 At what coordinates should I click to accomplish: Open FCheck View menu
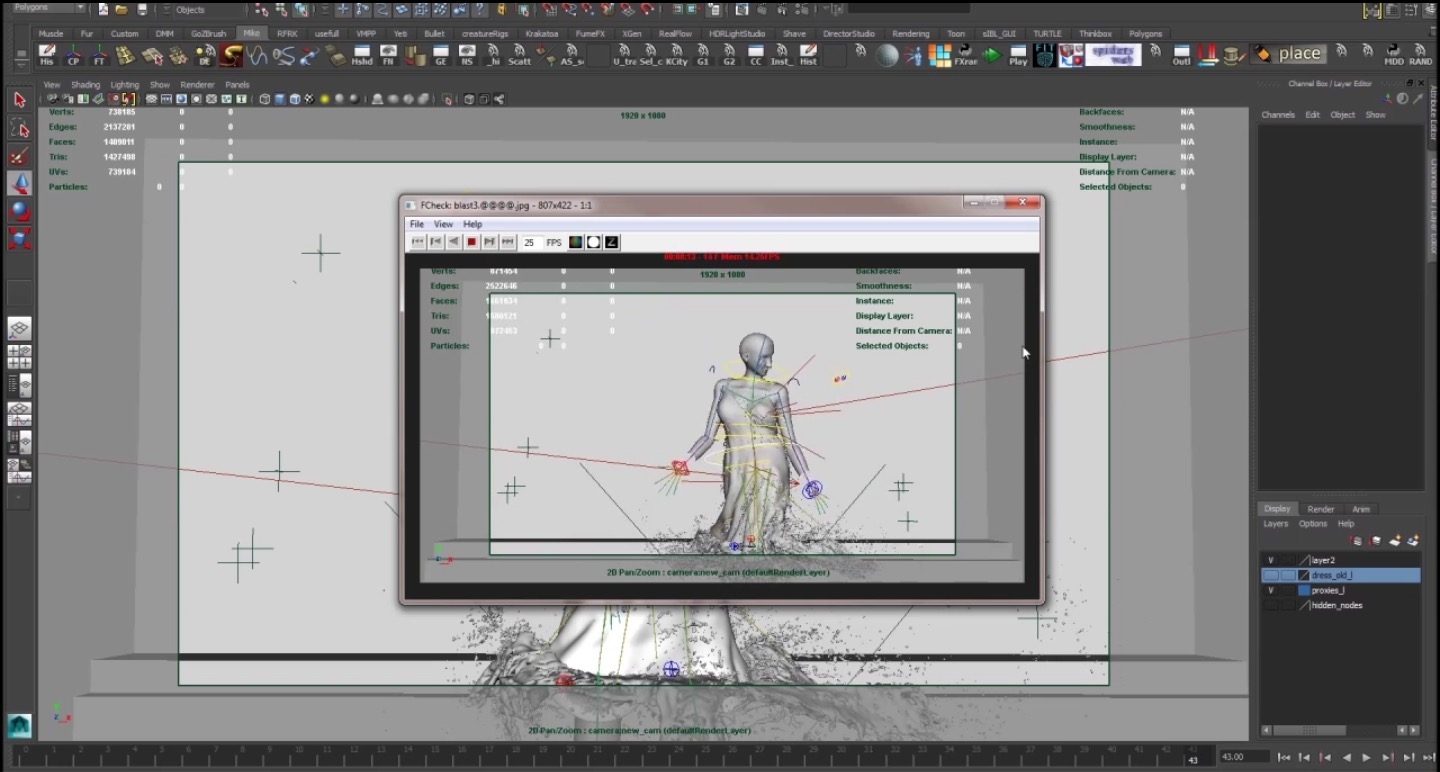443,224
